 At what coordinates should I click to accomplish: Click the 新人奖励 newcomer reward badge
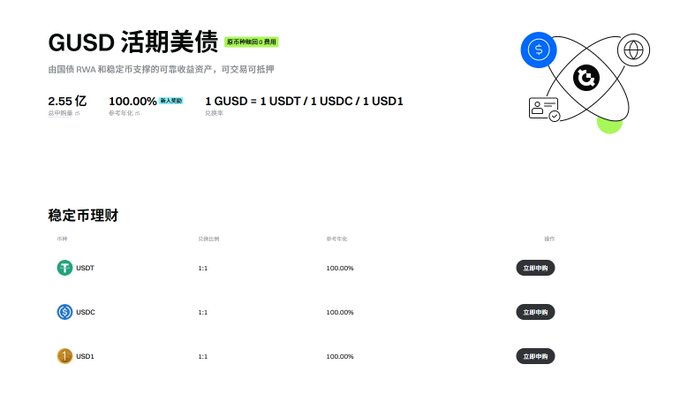pyautogui.click(x=171, y=101)
